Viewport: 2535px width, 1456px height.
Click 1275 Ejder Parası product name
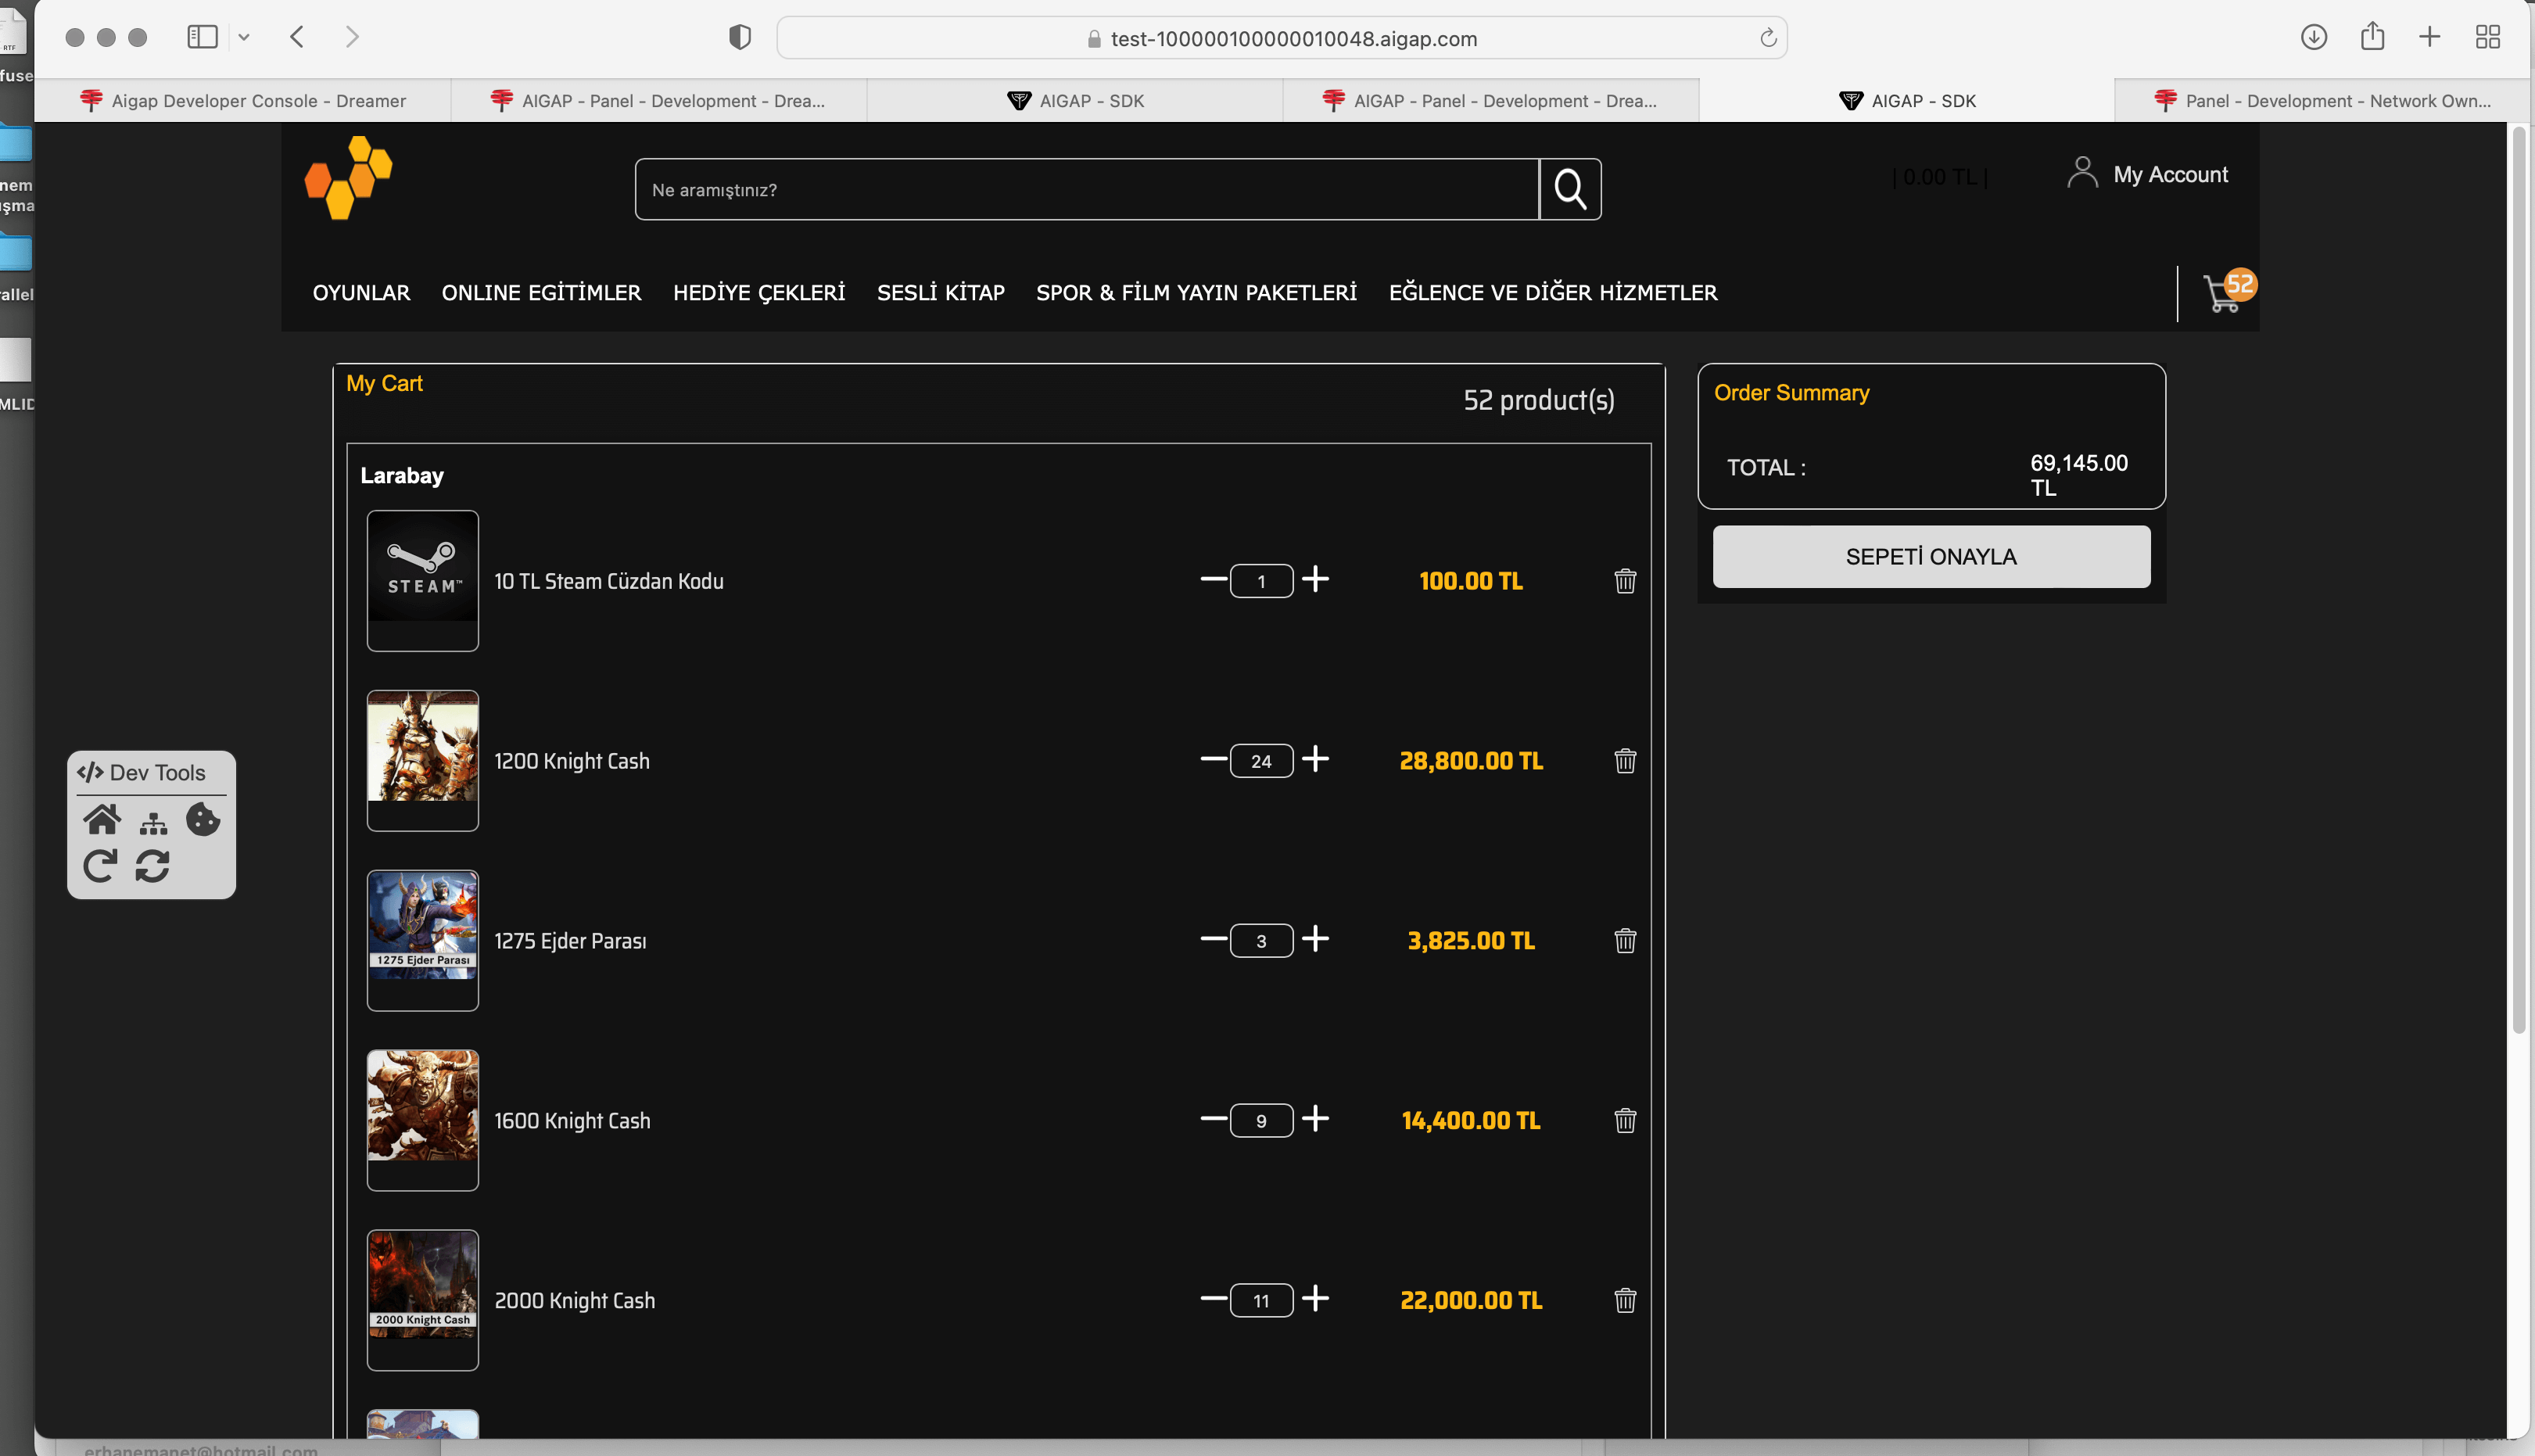tap(570, 941)
